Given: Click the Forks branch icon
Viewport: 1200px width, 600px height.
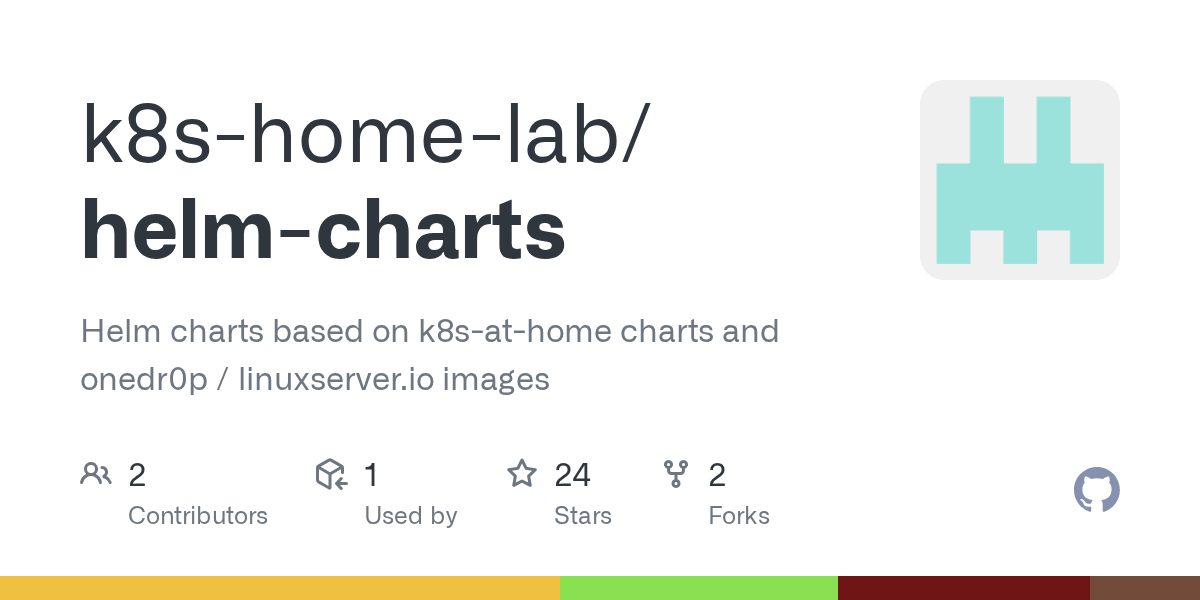Looking at the screenshot, I should [676, 474].
